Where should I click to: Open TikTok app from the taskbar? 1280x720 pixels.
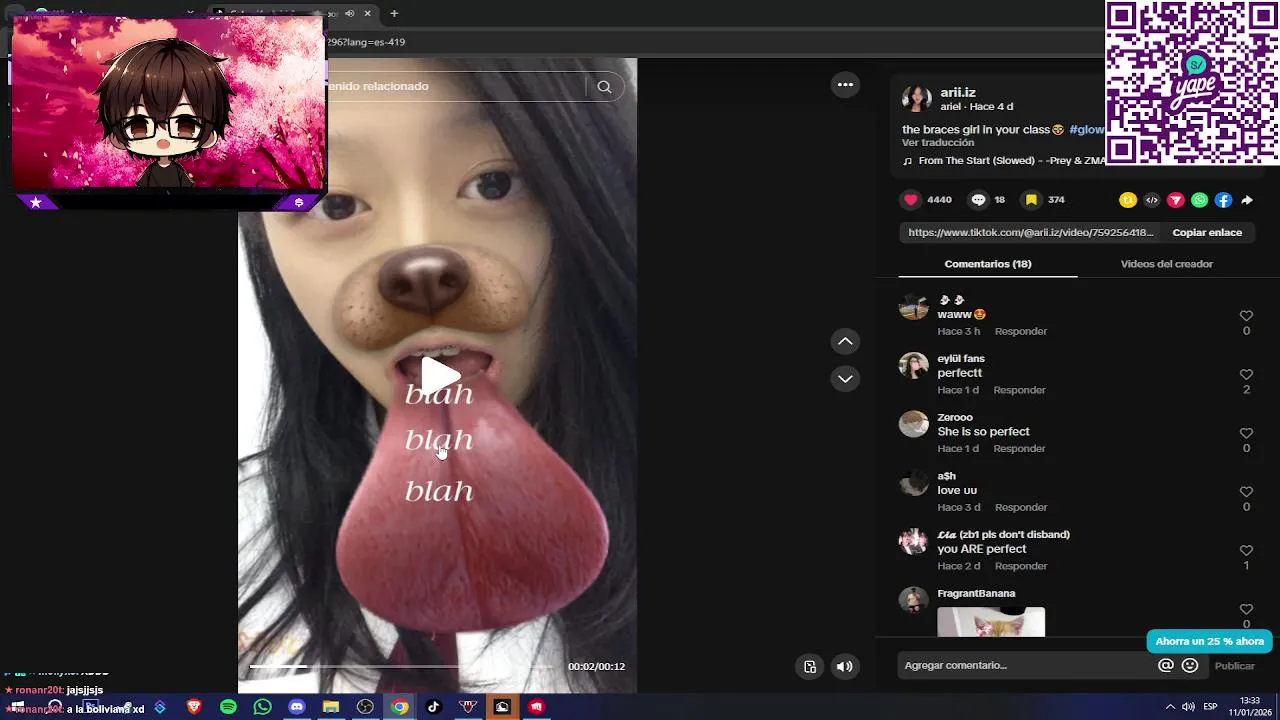[433, 707]
